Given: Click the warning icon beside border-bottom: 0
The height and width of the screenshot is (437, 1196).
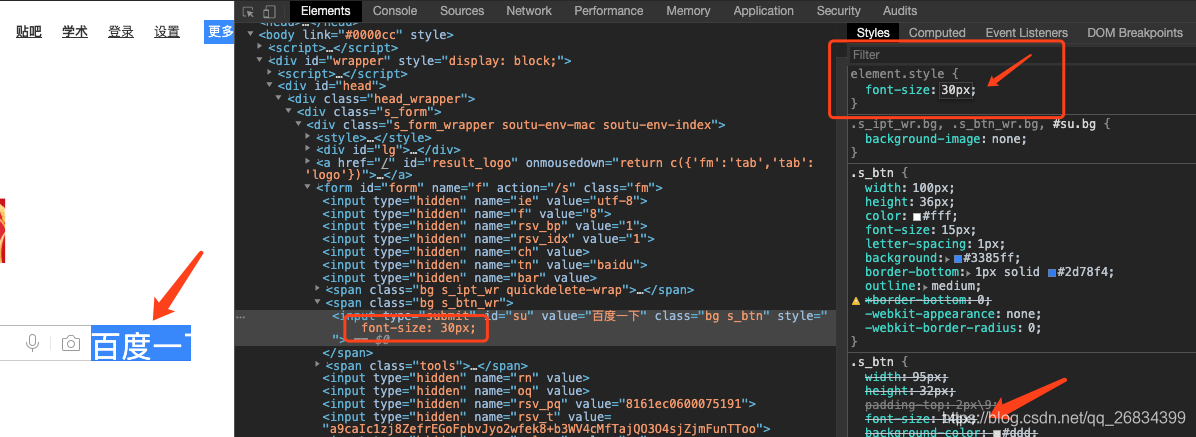Looking at the screenshot, I should (x=856, y=300).
